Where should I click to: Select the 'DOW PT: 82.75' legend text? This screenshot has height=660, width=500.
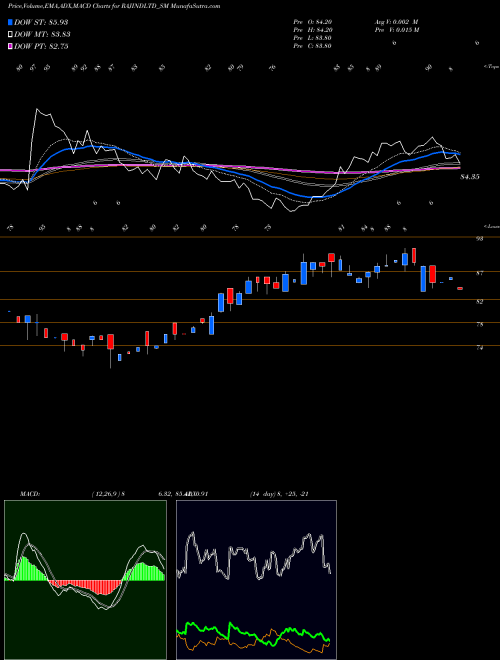pyautogui.click(x=41, y=47)
